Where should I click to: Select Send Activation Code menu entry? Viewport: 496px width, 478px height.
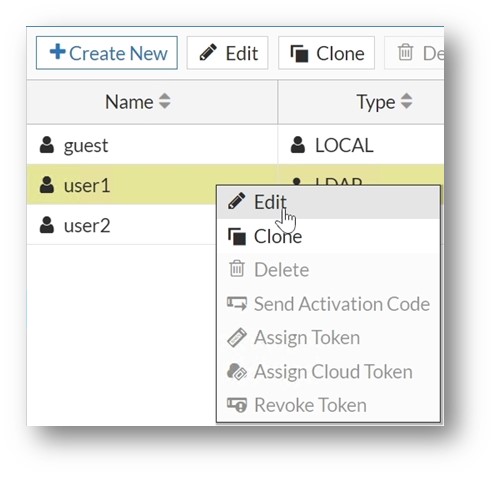click(x=328, y=304)
